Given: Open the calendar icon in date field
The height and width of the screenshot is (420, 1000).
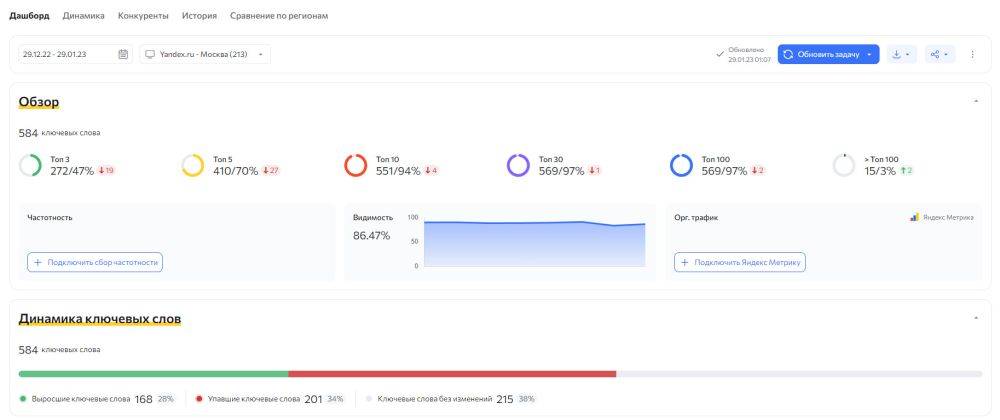Looking at the screenshot, I should click(123, 54).
